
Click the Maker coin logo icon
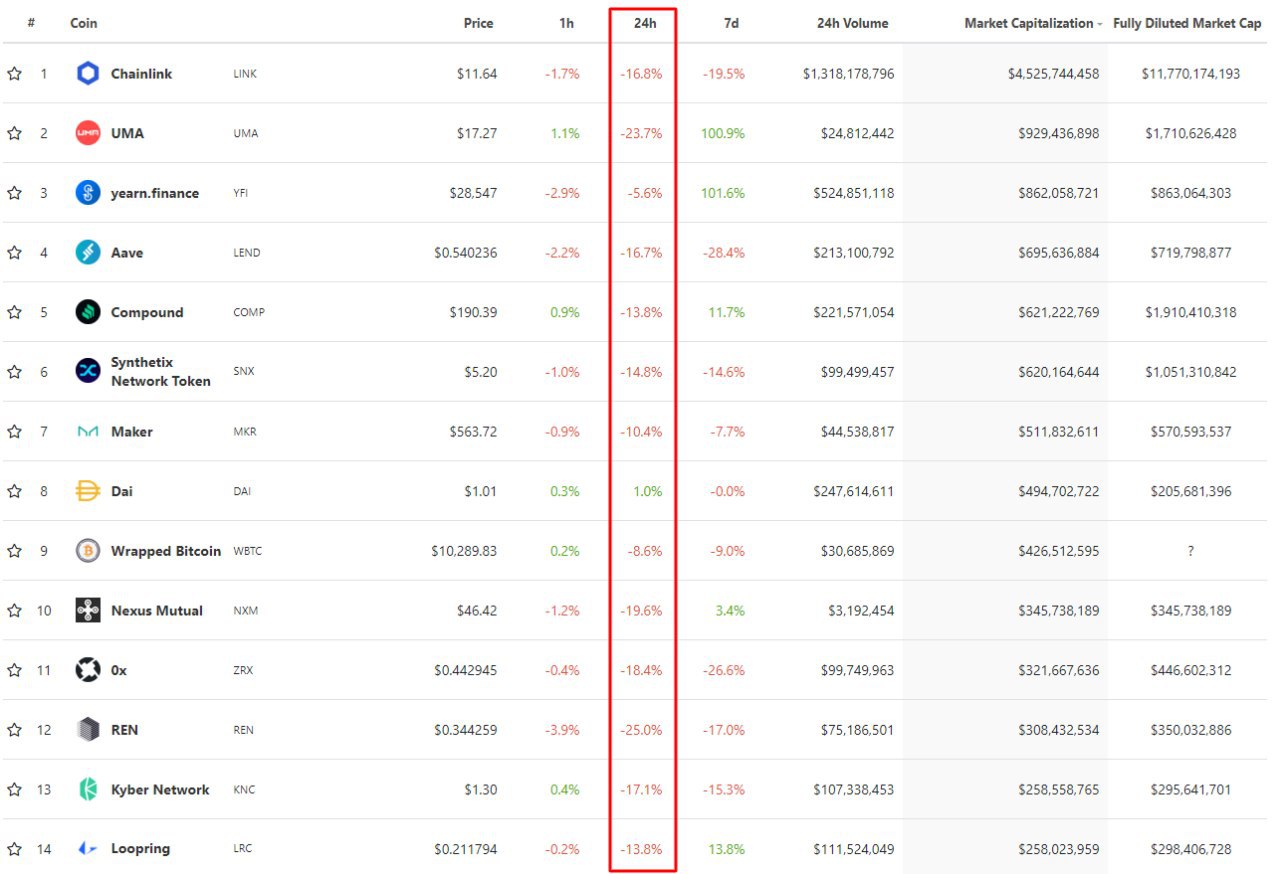click(x=88, y=431)
